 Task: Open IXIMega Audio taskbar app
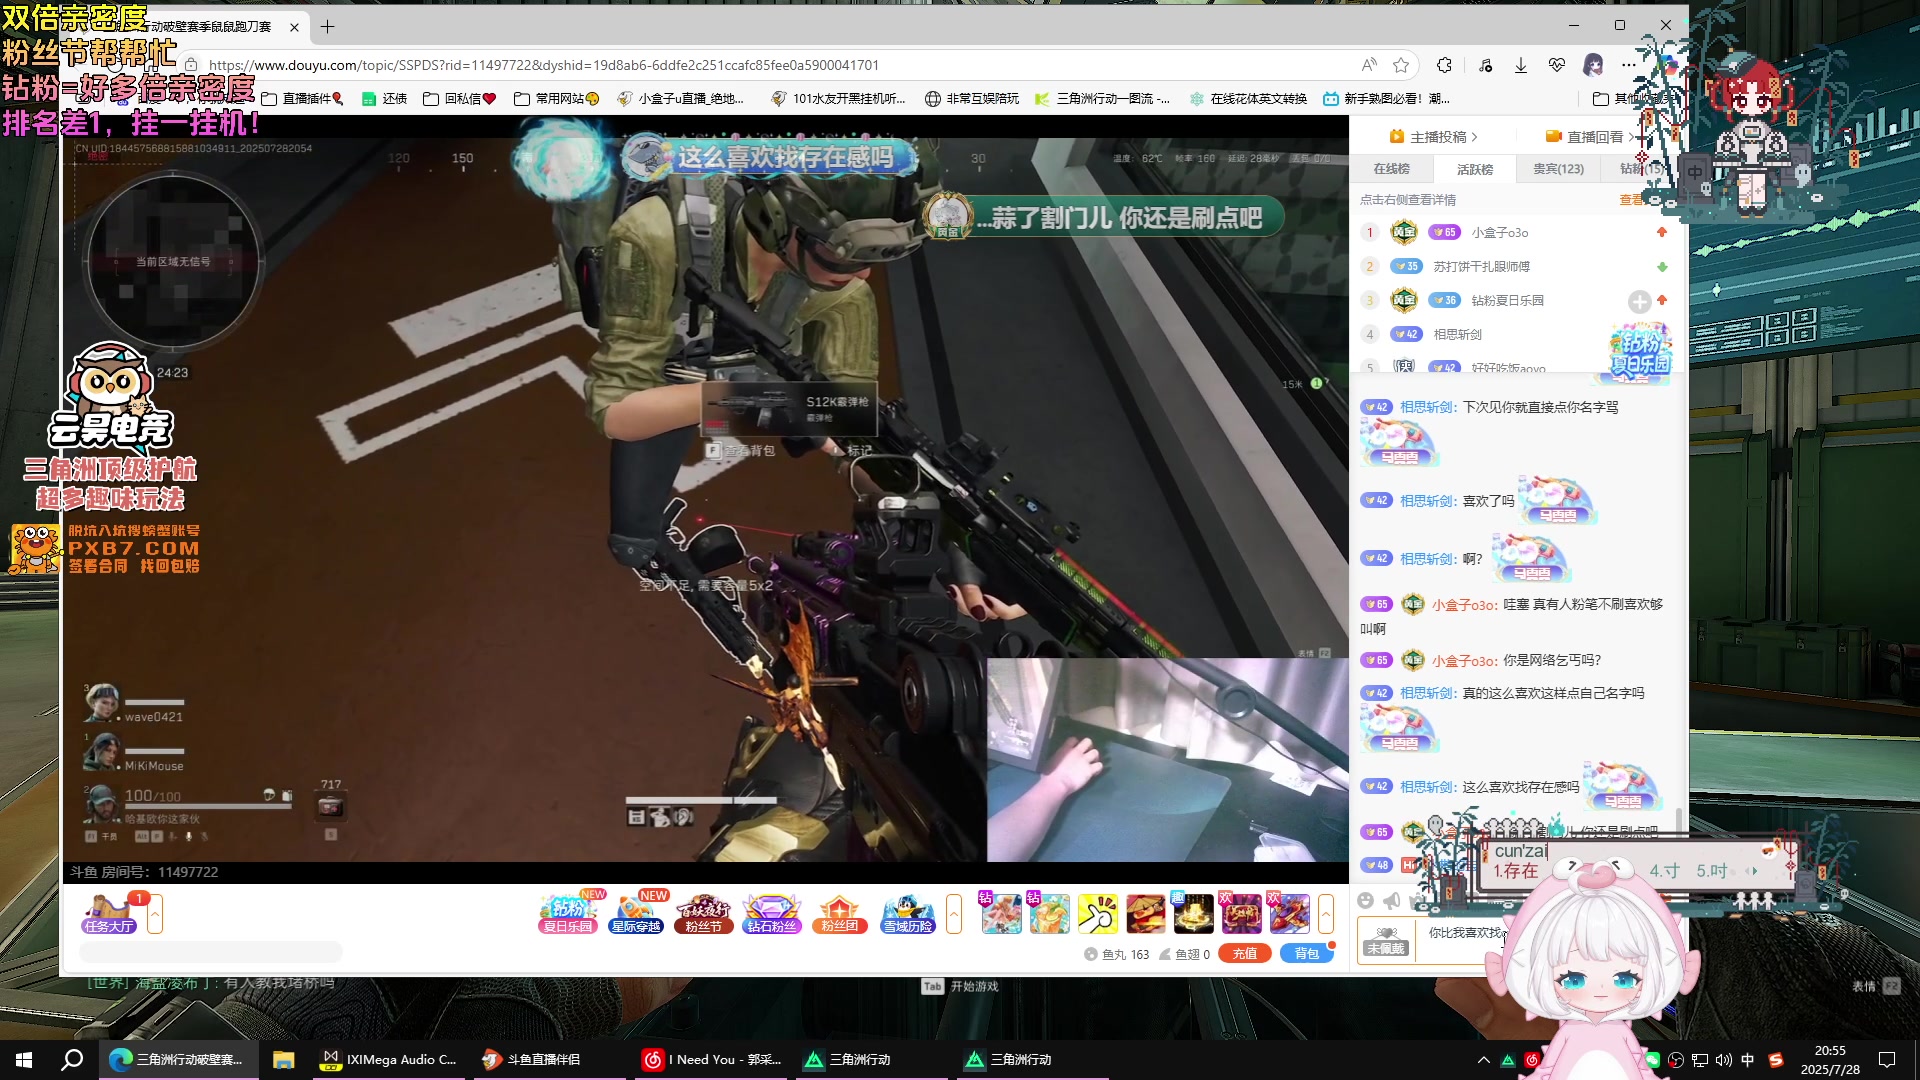(x=388, y=1059)
